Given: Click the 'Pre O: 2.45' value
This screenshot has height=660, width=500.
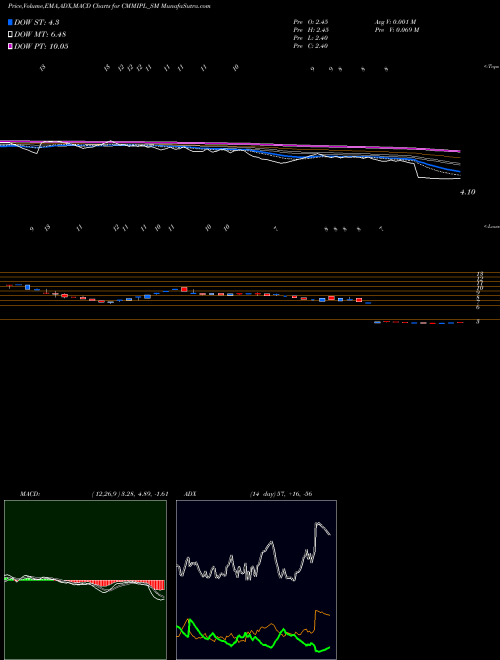Looking at the screenshot, I should 311,21.
